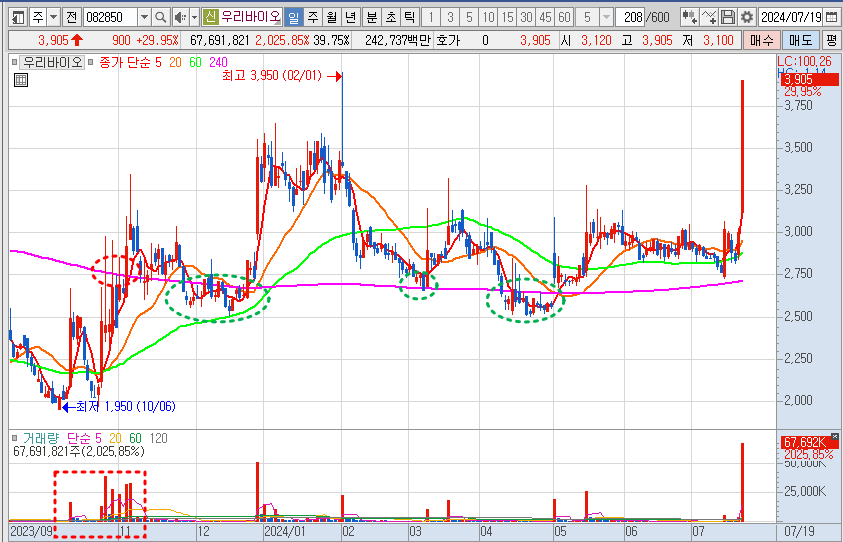Screen dimensions: 843x542
Task: Switch to yearly 년 chart period
Action: coord(350,18)
